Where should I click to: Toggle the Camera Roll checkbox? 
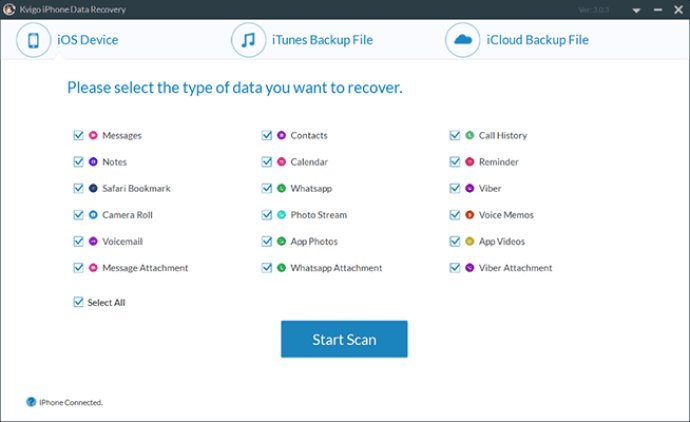pyautogui.click(x=78, y=215)
